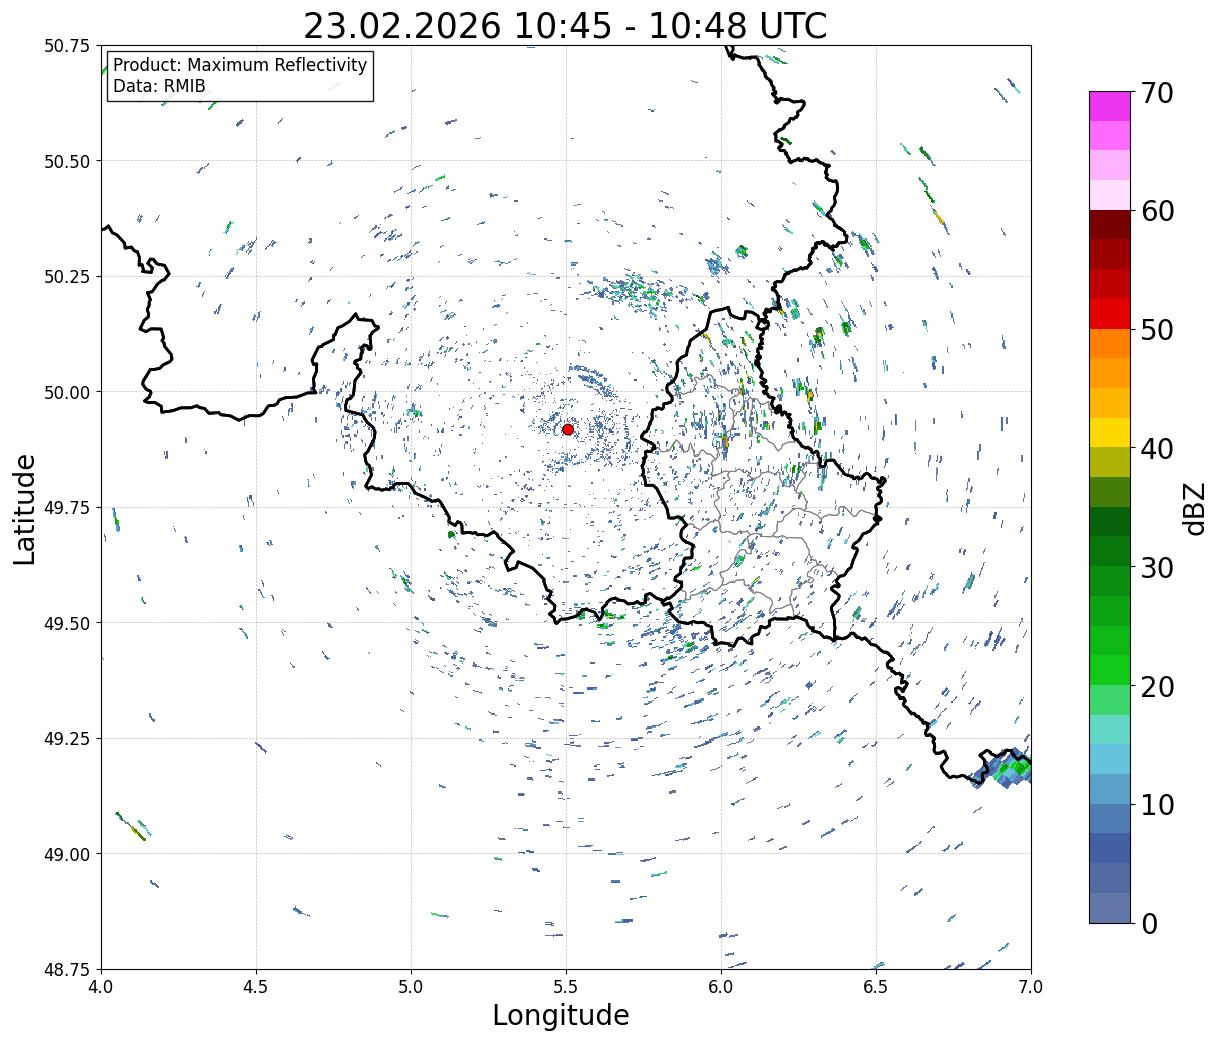Click the latitude tick label 50.00
Viewport: 1219px width, 1040px height.
pos(67,392)
